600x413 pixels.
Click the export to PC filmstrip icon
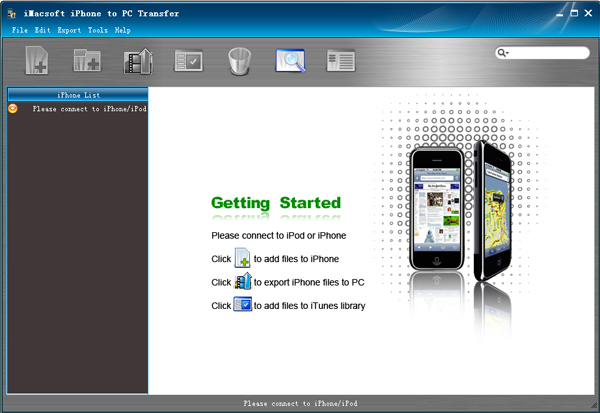point(137,60)
